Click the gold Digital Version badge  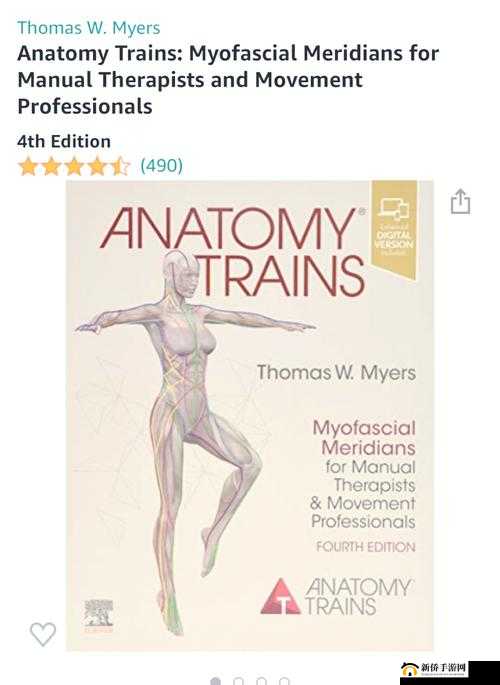click(x=393, y=230)
